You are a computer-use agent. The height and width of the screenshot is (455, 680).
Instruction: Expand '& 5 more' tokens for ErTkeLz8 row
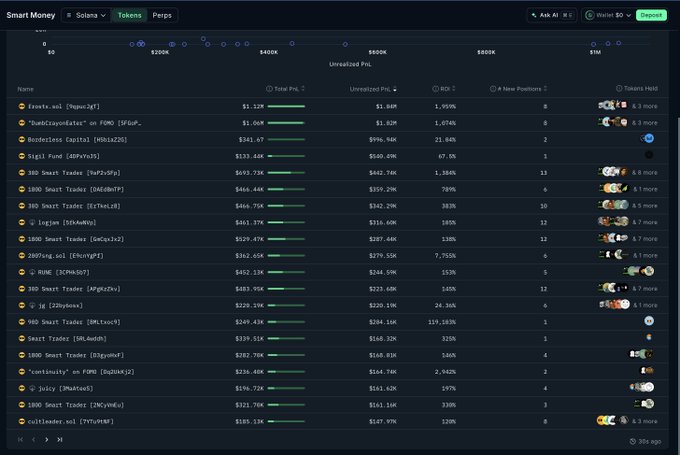point(644,206)
